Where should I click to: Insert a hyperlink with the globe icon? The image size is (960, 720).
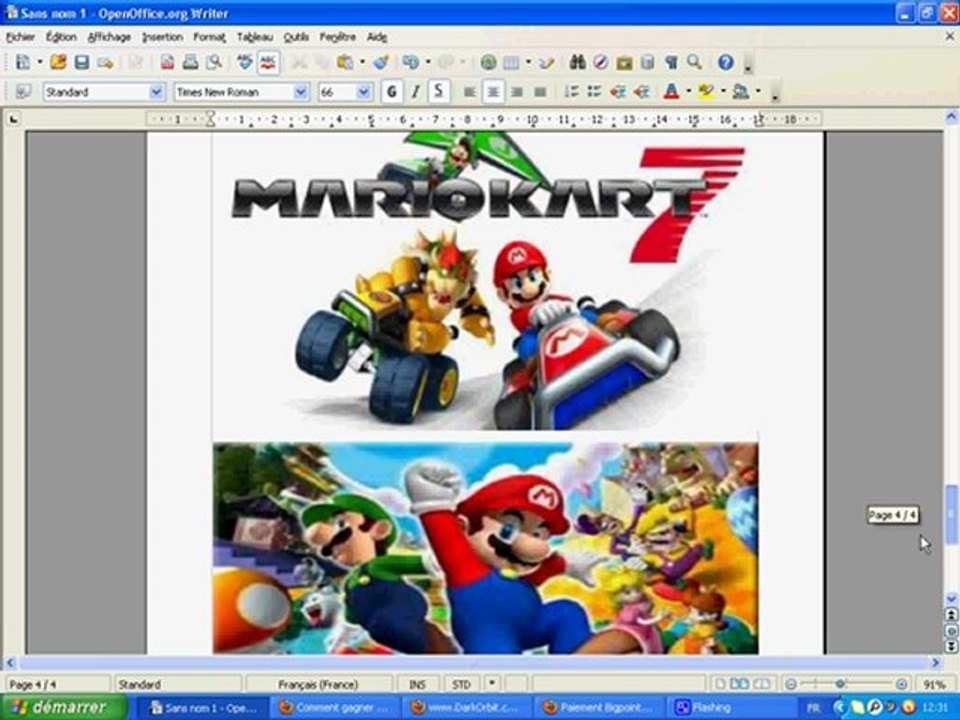488,62
